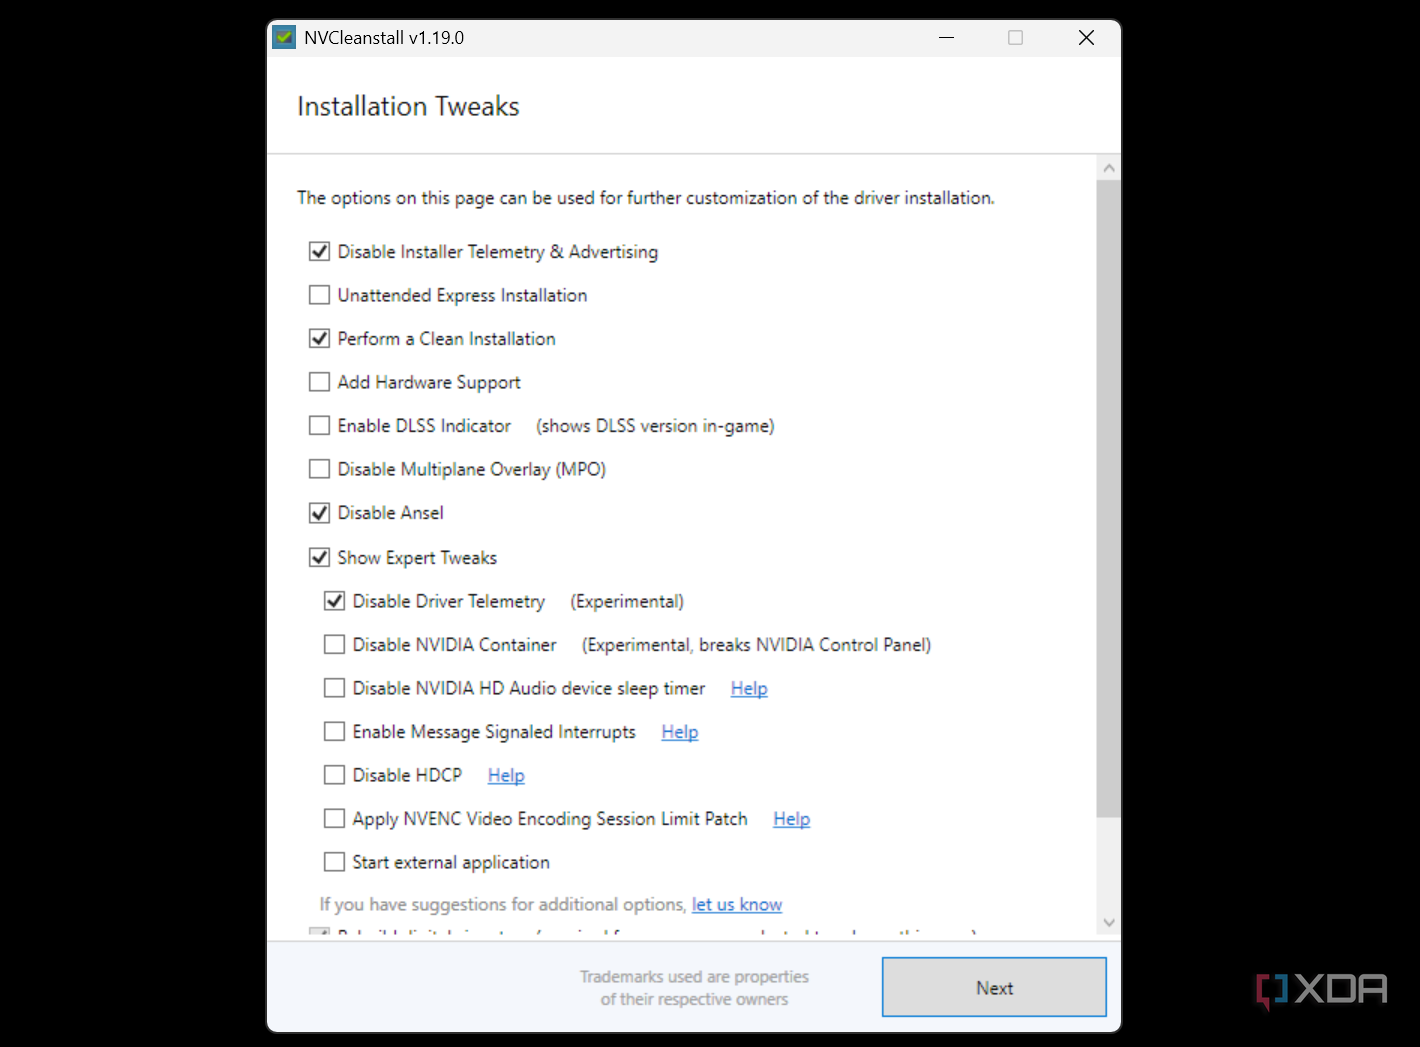Check Start external application box
This screenshot has height=1047, width=1420.
coord(334,862)
